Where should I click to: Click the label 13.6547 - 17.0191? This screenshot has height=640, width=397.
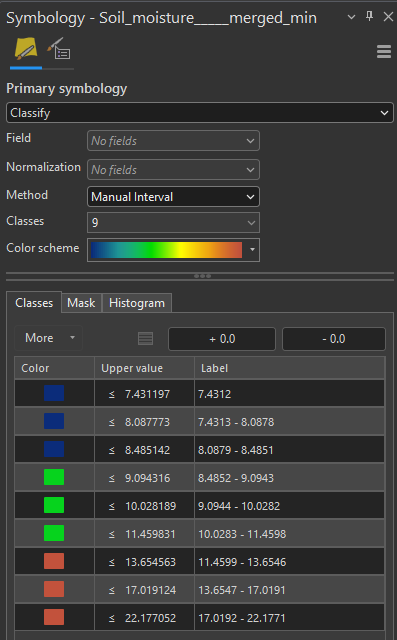(x=242, y=590)
